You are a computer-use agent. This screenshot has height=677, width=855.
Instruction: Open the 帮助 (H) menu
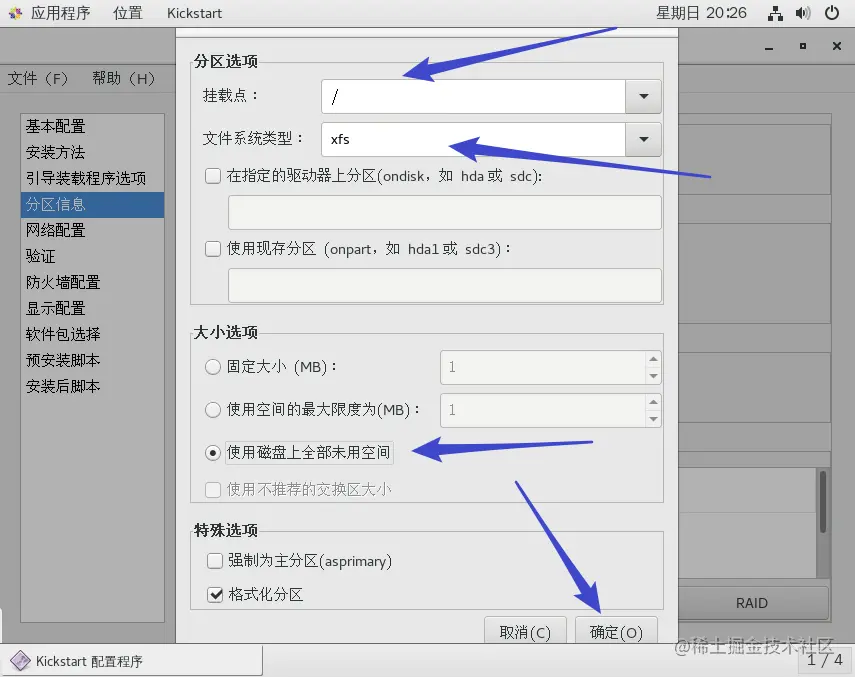(124, 78)
